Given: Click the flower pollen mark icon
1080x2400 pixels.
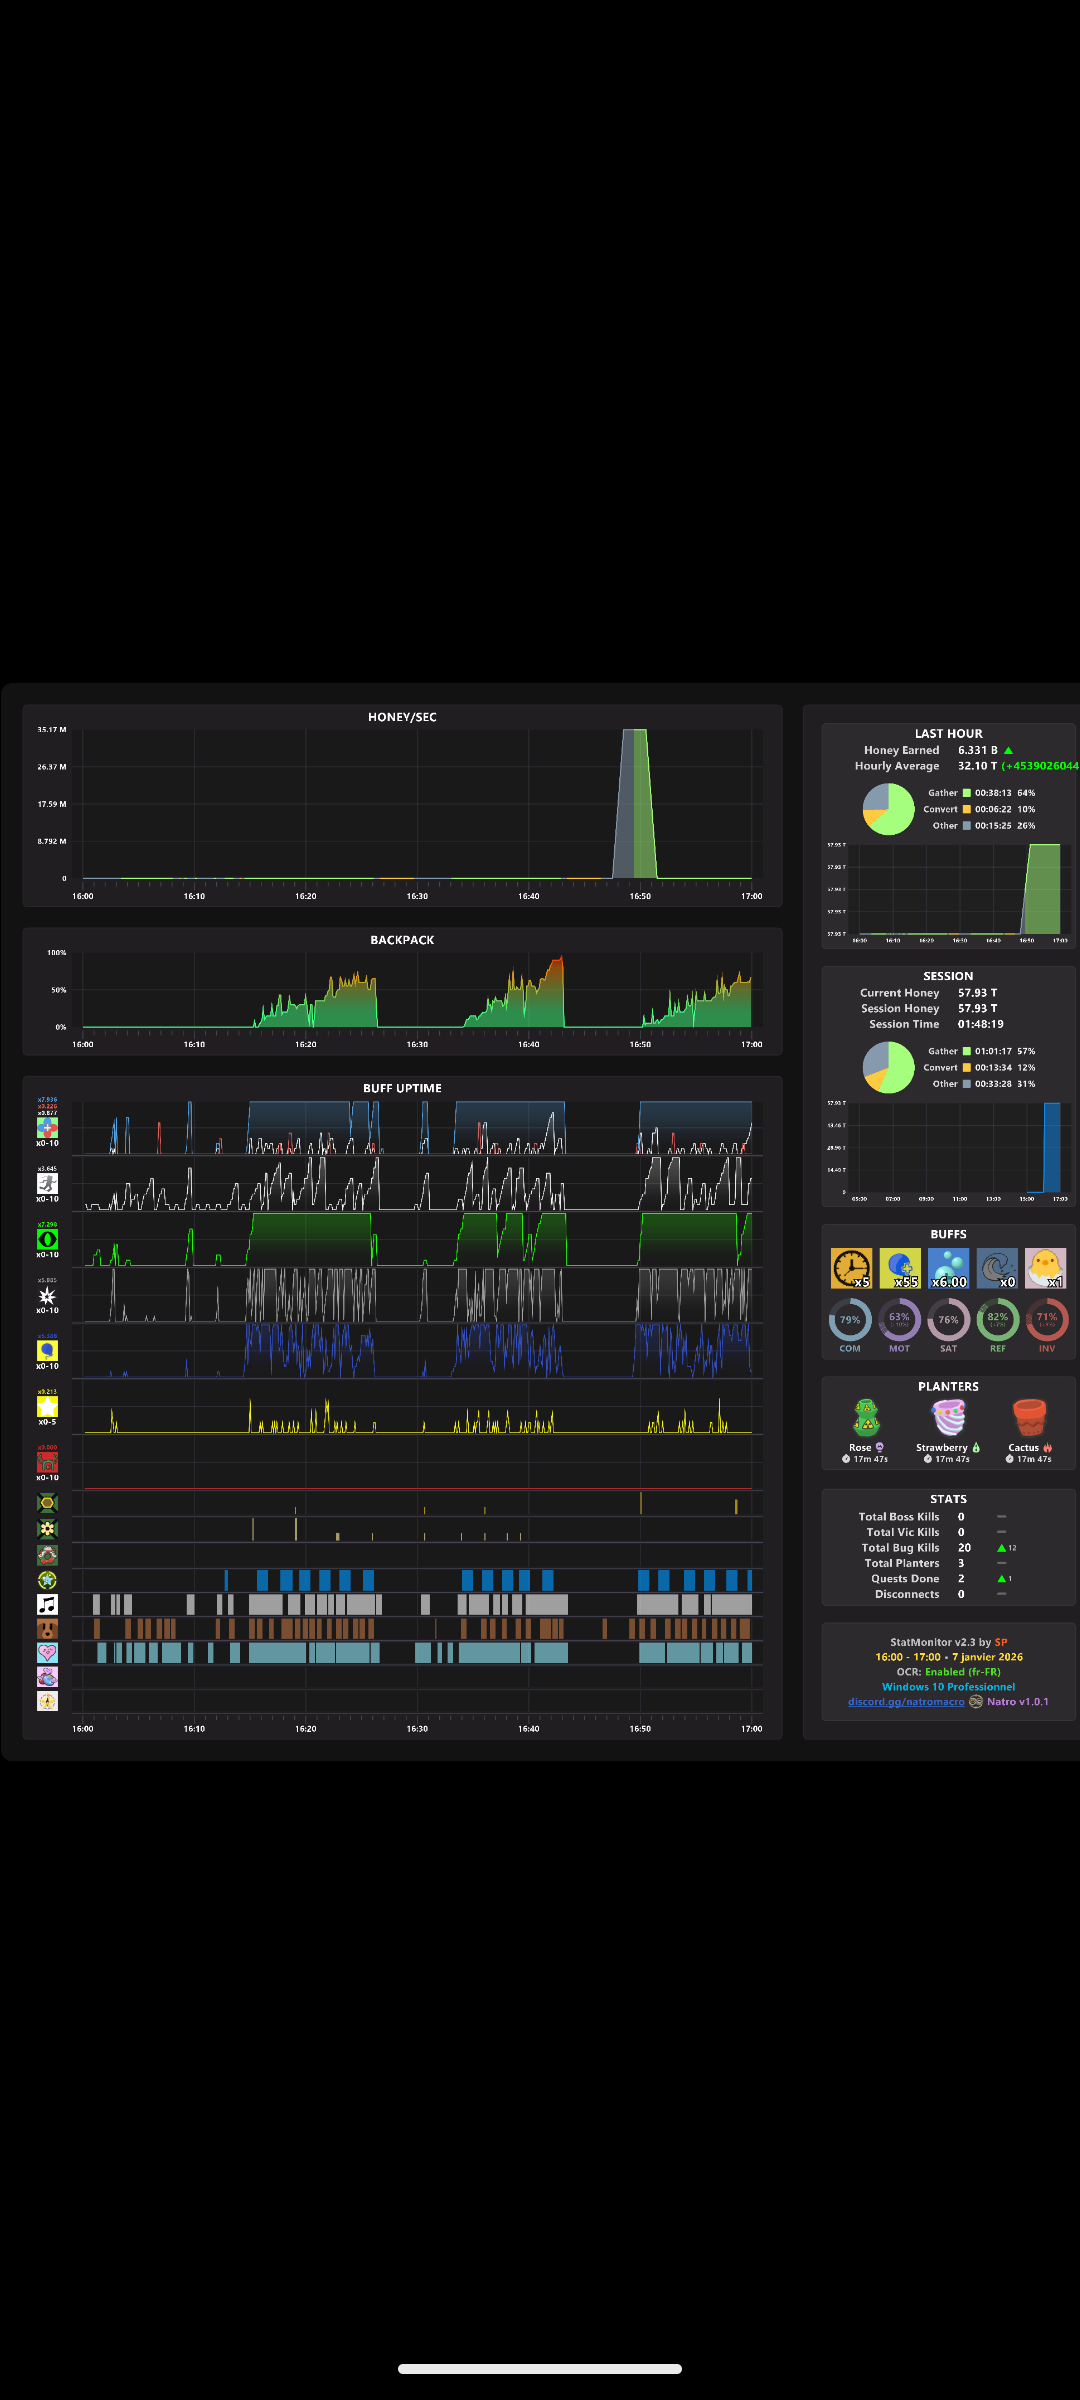Looking at the screenshot, I should click(47, 1529).
